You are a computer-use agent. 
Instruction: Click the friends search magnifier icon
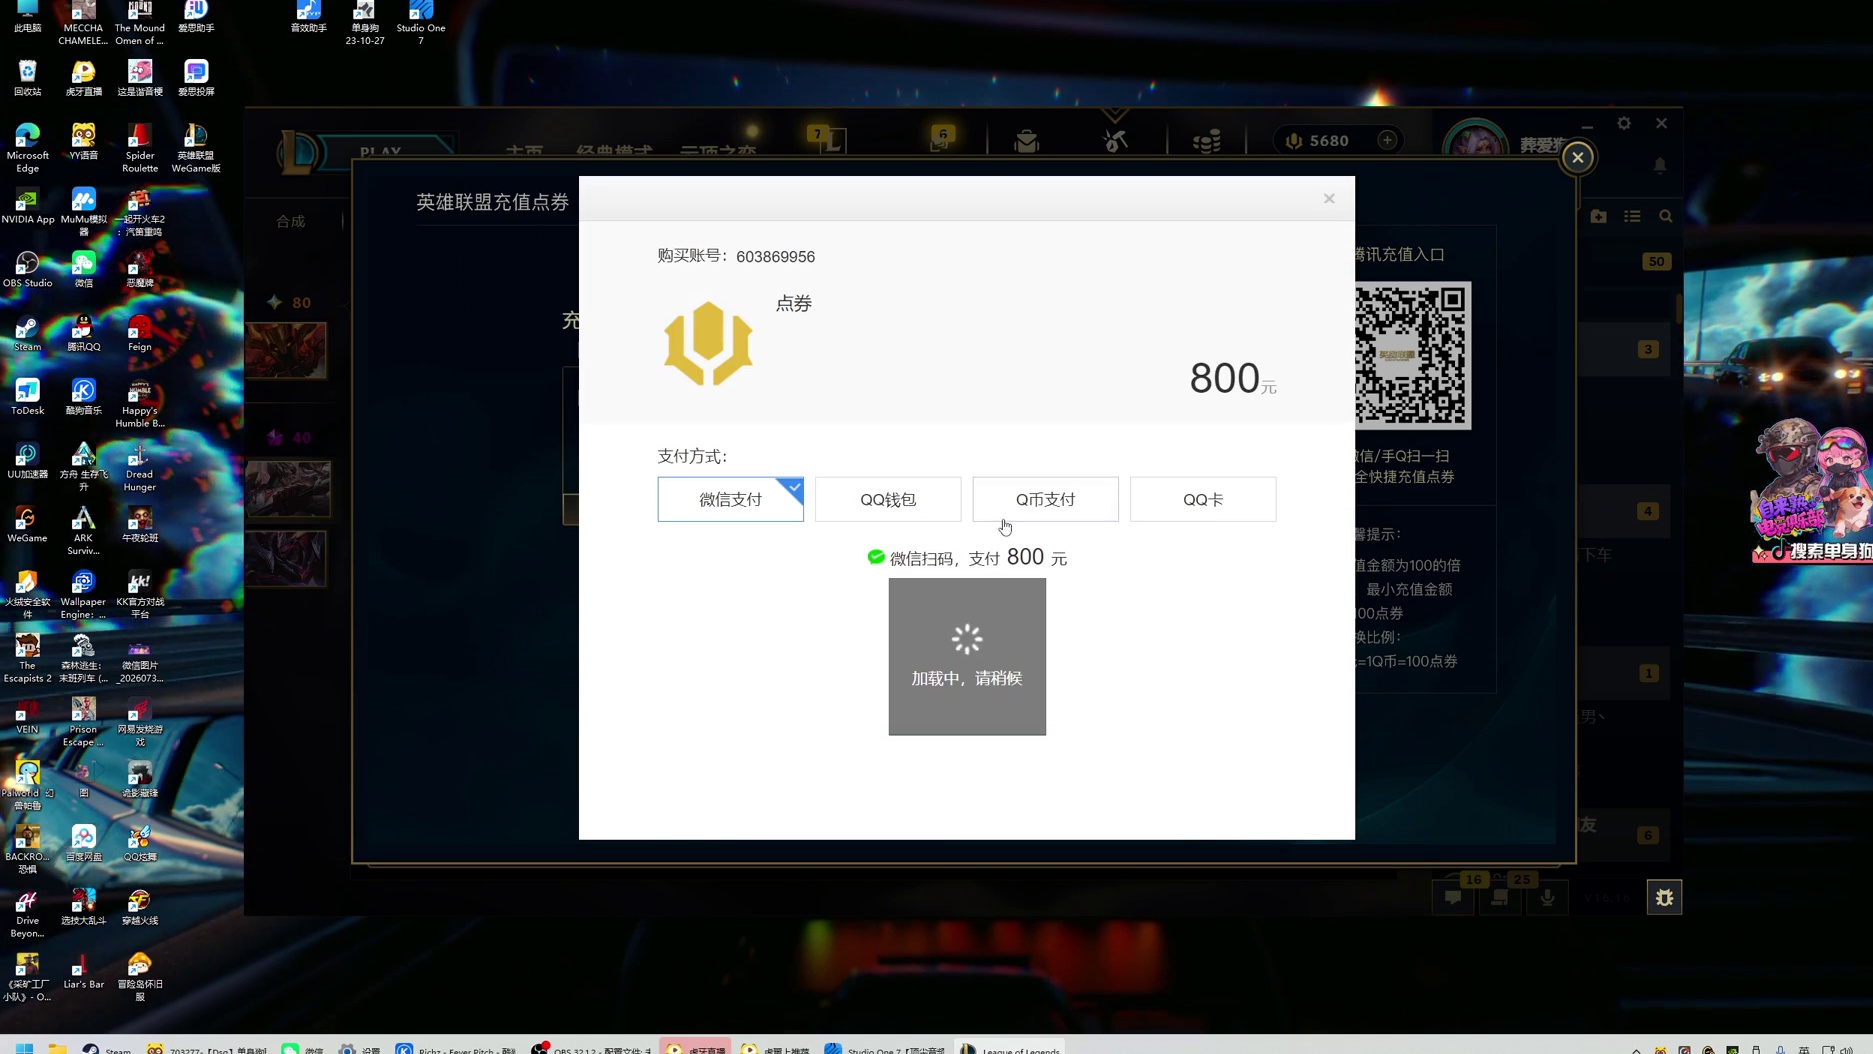(x=1666, y=216)
